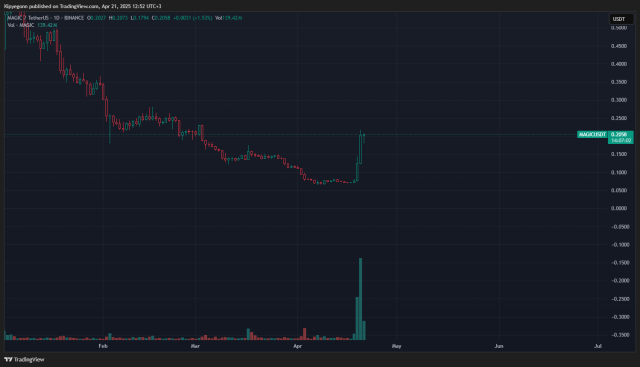Image resolution: width=640 pixels, height=367 pixels.
Task: Click the BINANCE exchange name in legend
Action: (74, 18)
